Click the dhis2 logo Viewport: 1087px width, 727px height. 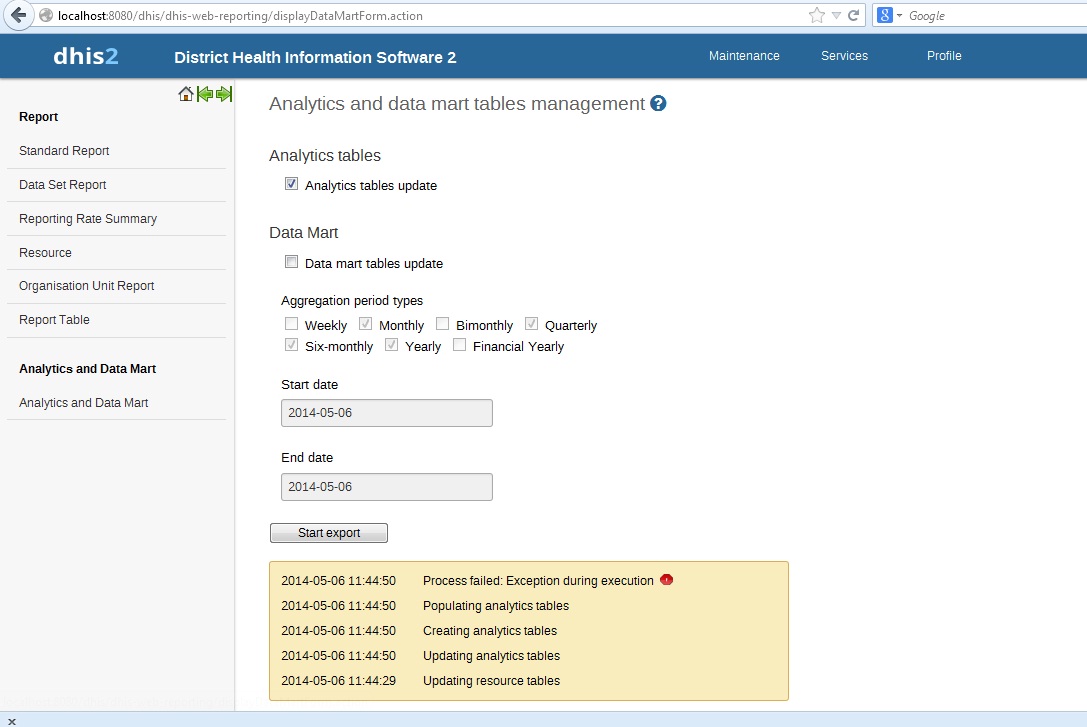[86, 55]
